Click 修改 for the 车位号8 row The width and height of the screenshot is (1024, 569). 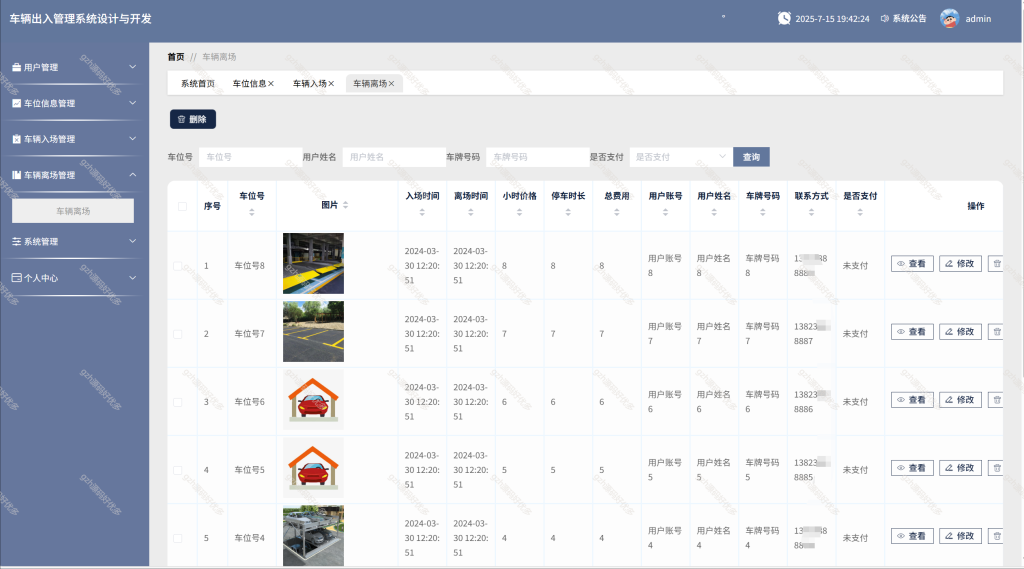(x=960, y=264)
